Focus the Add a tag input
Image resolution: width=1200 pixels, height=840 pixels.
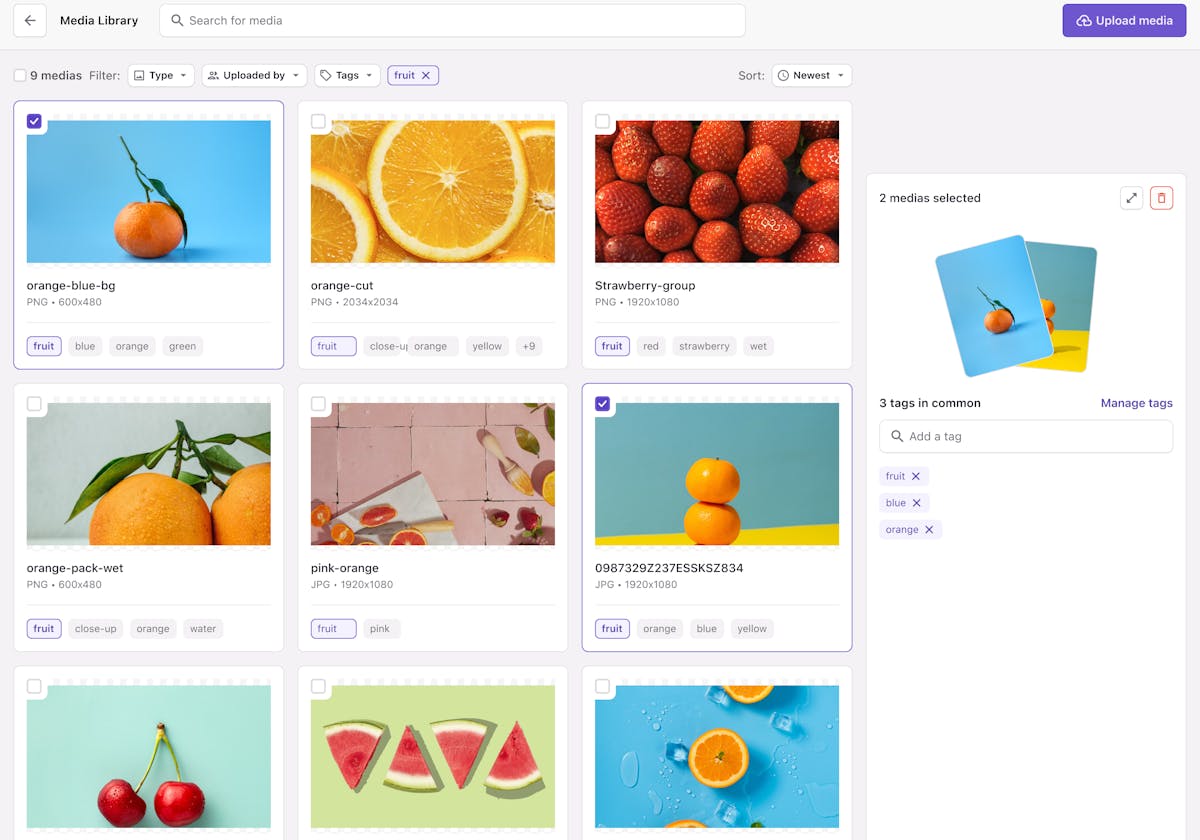[x=1026, y=436]
